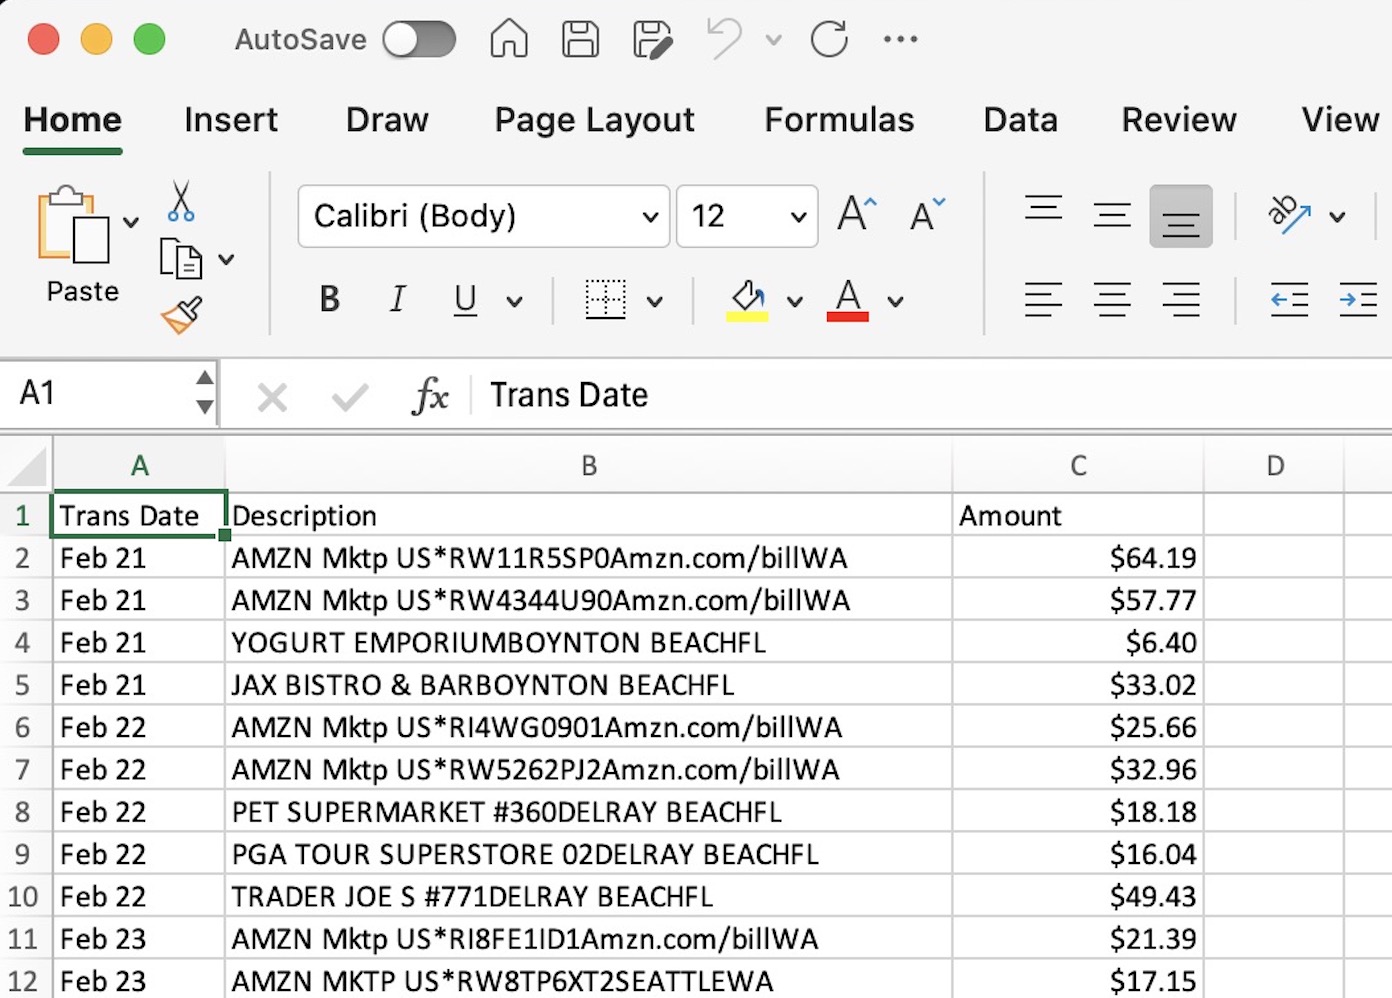Click the Cut scissors icon
The width and height of the screenshot is (1392, 998).
(181, 201)
